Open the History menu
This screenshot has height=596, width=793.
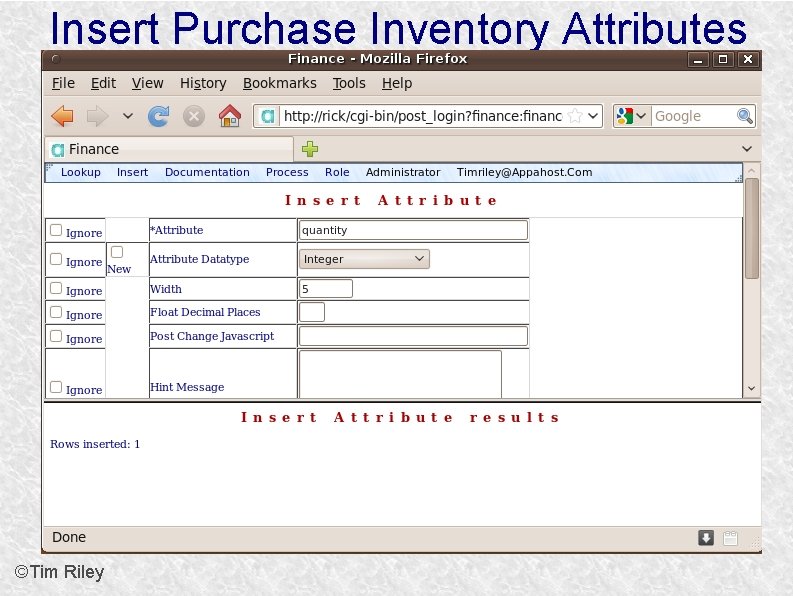pos(203,83)
